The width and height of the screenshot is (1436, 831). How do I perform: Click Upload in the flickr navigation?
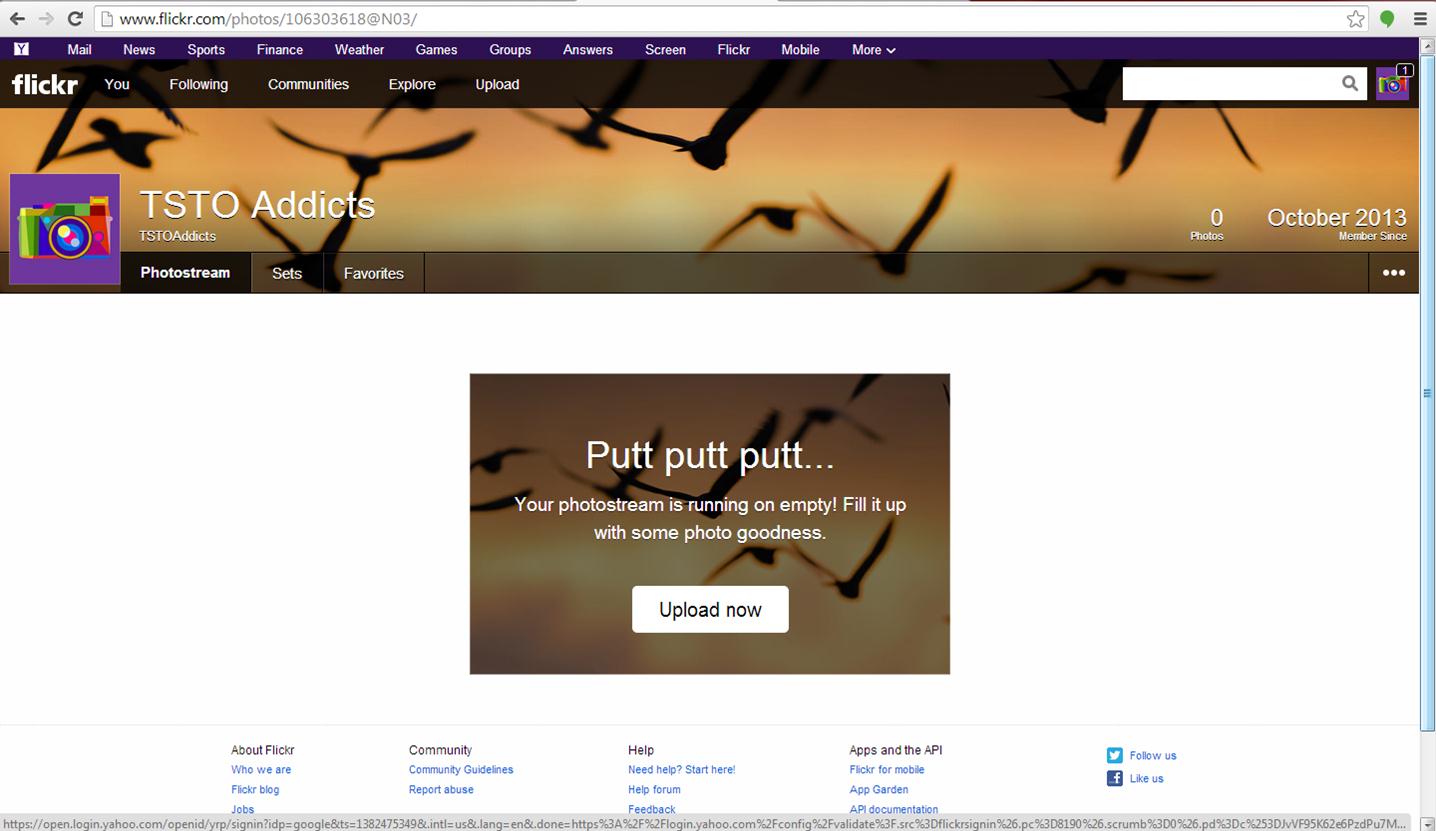[497, 85]
